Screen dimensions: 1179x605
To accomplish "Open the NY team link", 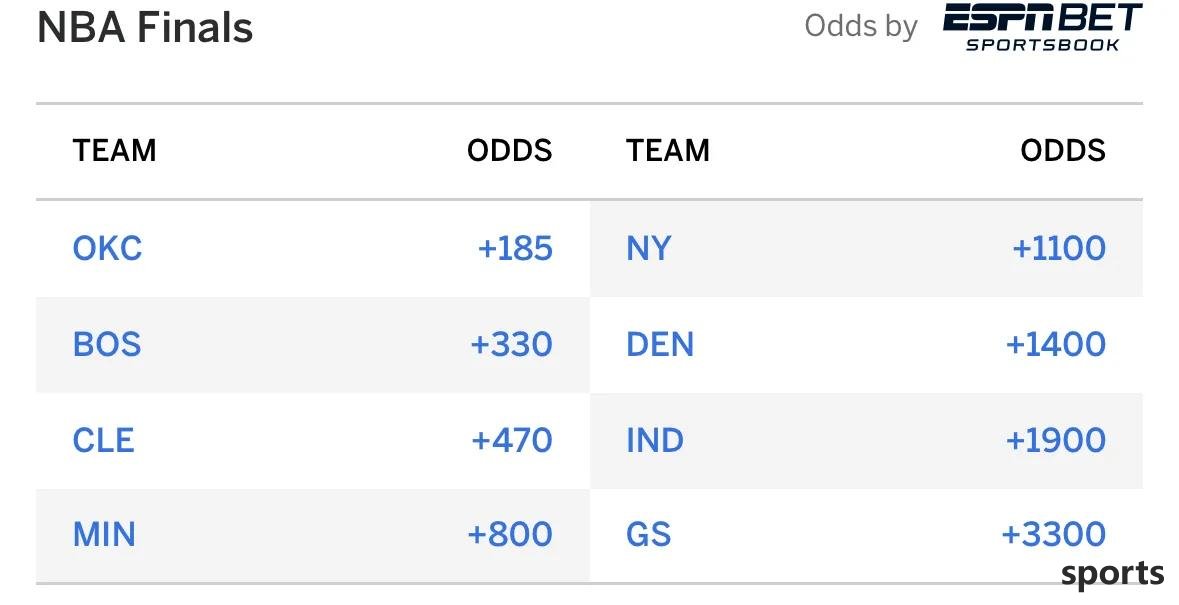I will (x=648, y=249).
